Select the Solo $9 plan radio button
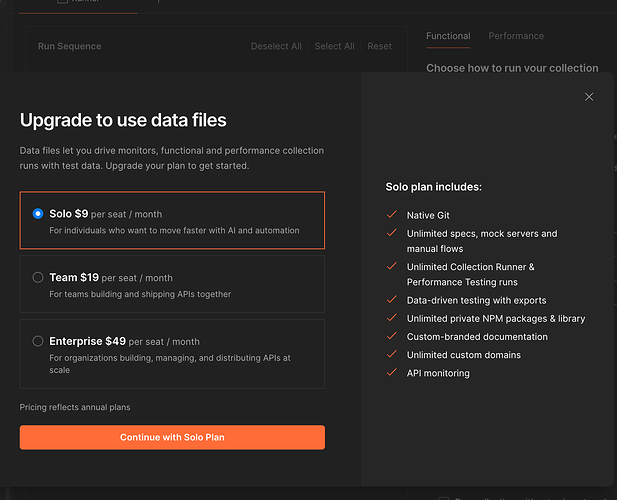 38,214
